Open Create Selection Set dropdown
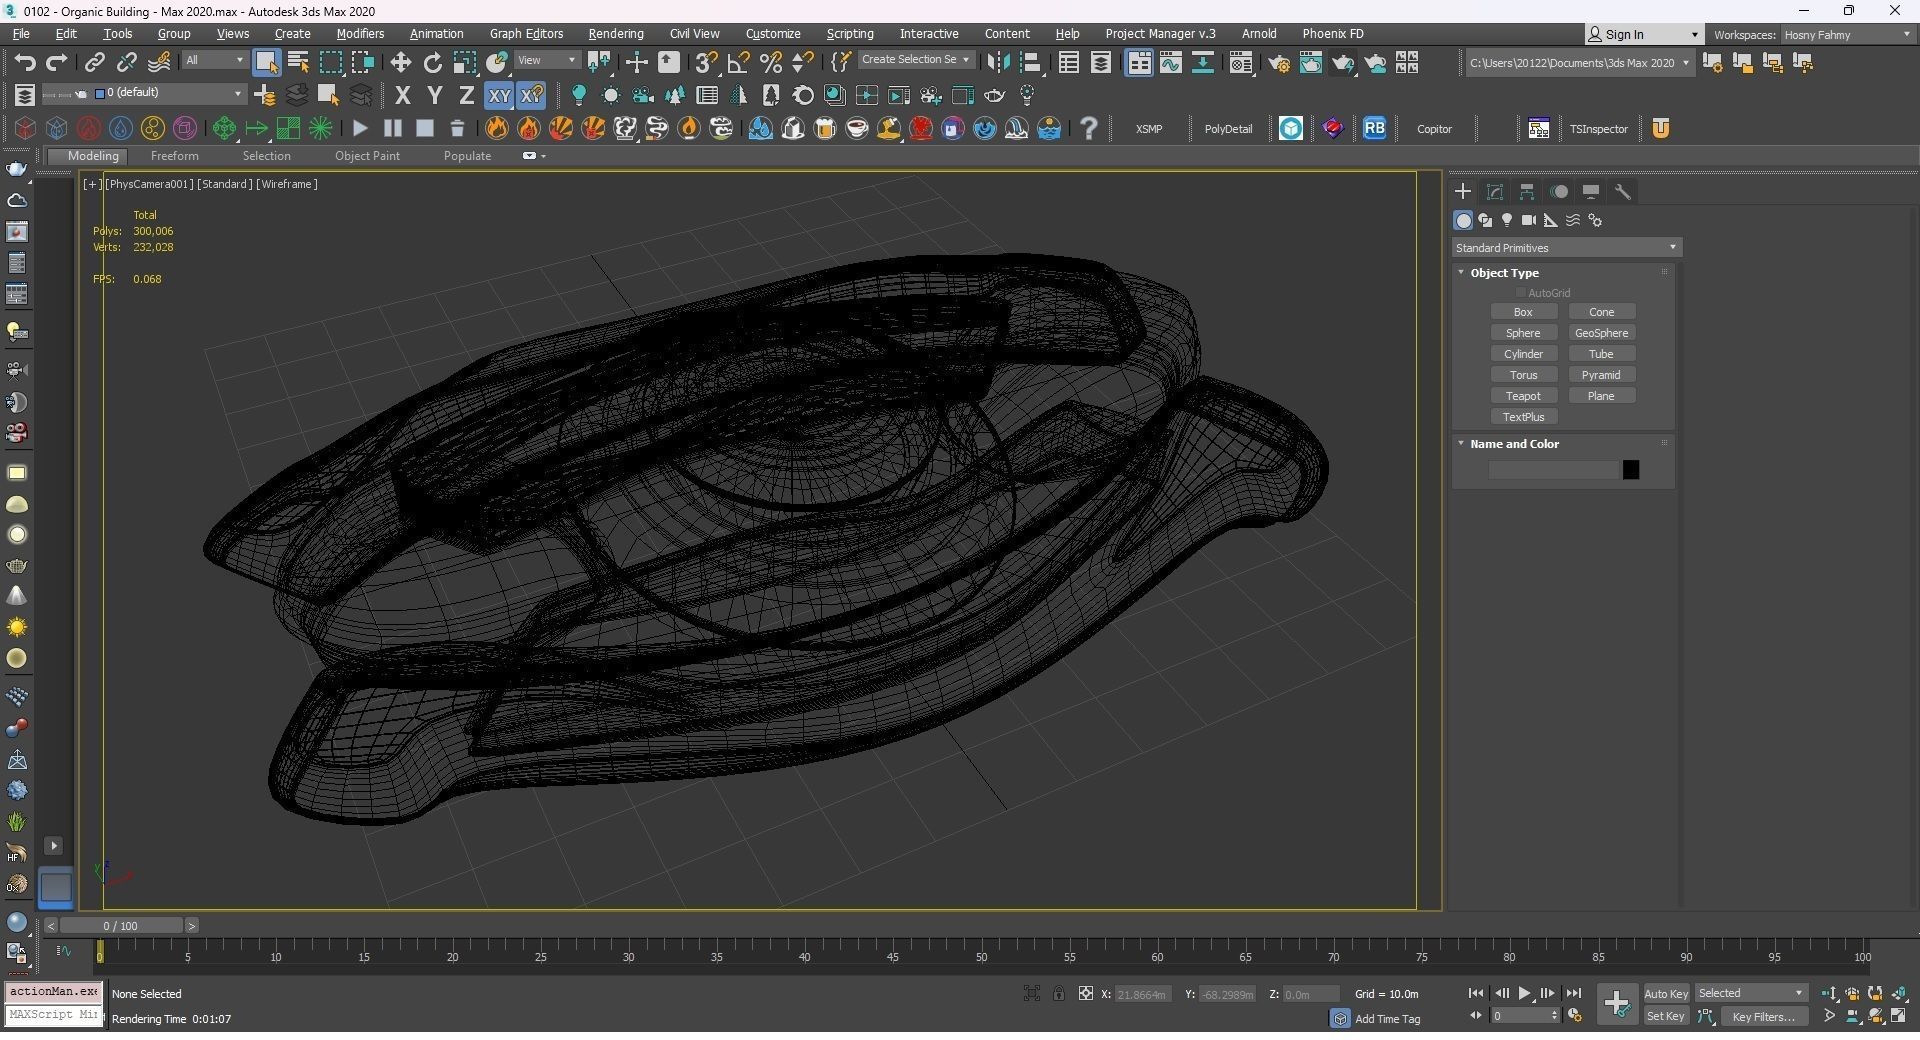Viewport: 1920px width, 1040px height. 915,60
